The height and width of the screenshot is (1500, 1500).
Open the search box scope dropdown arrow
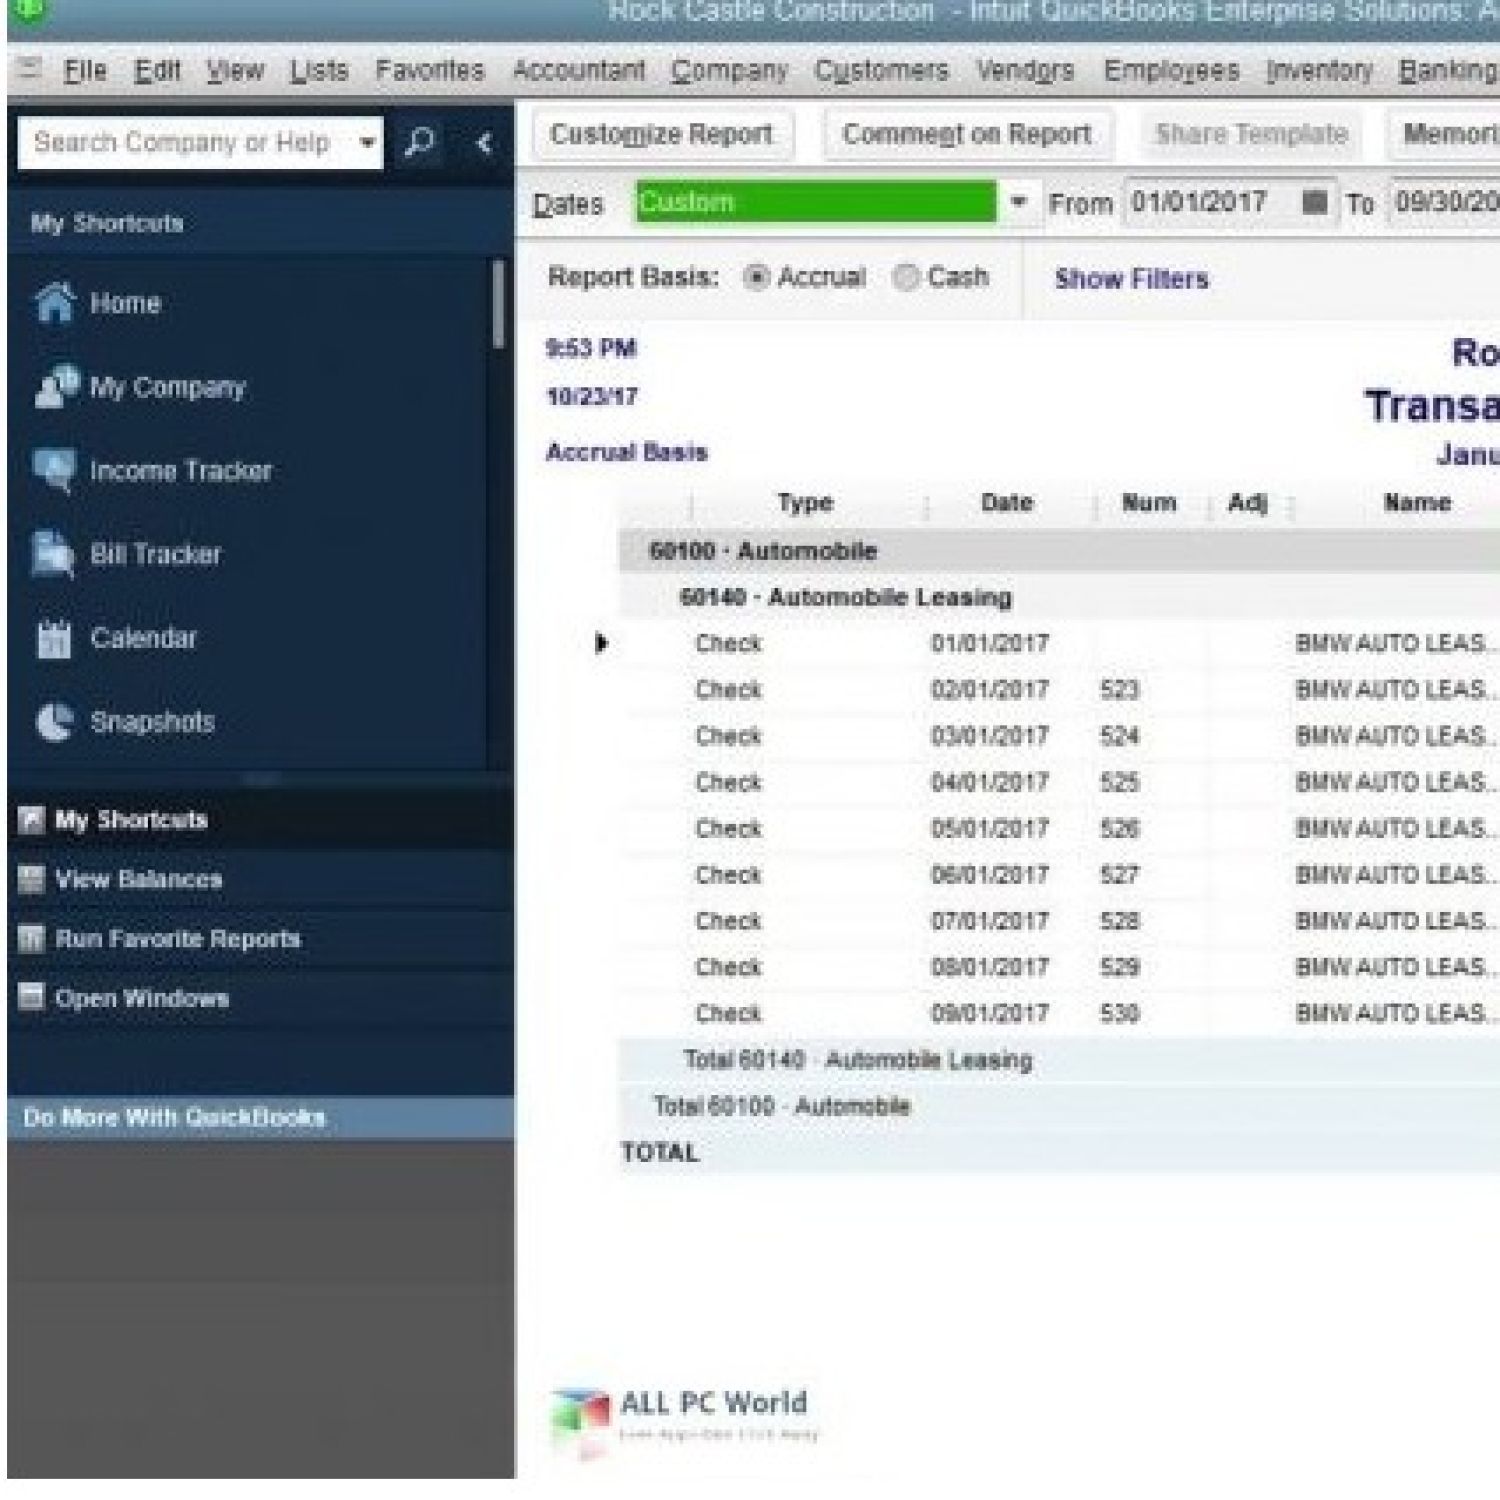pyautogui.click(x=367, y=143)
